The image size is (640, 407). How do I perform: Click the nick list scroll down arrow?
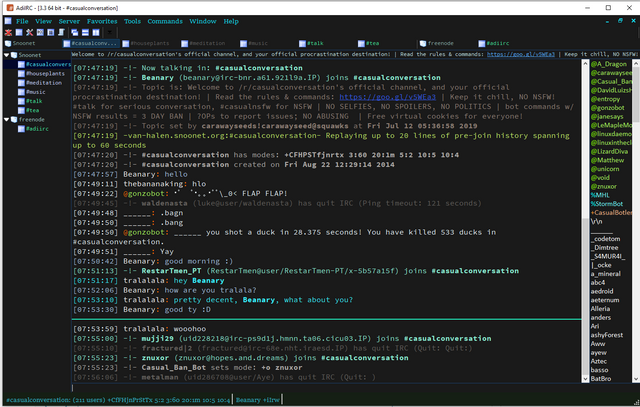tap(636, 379)
